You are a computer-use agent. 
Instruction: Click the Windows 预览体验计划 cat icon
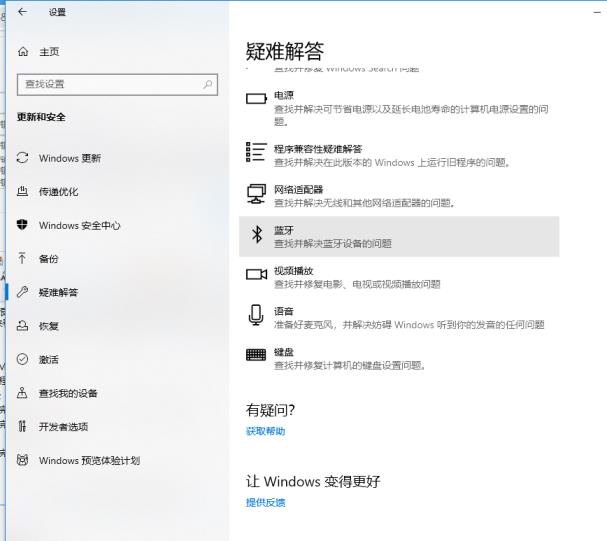click(22, 460)
